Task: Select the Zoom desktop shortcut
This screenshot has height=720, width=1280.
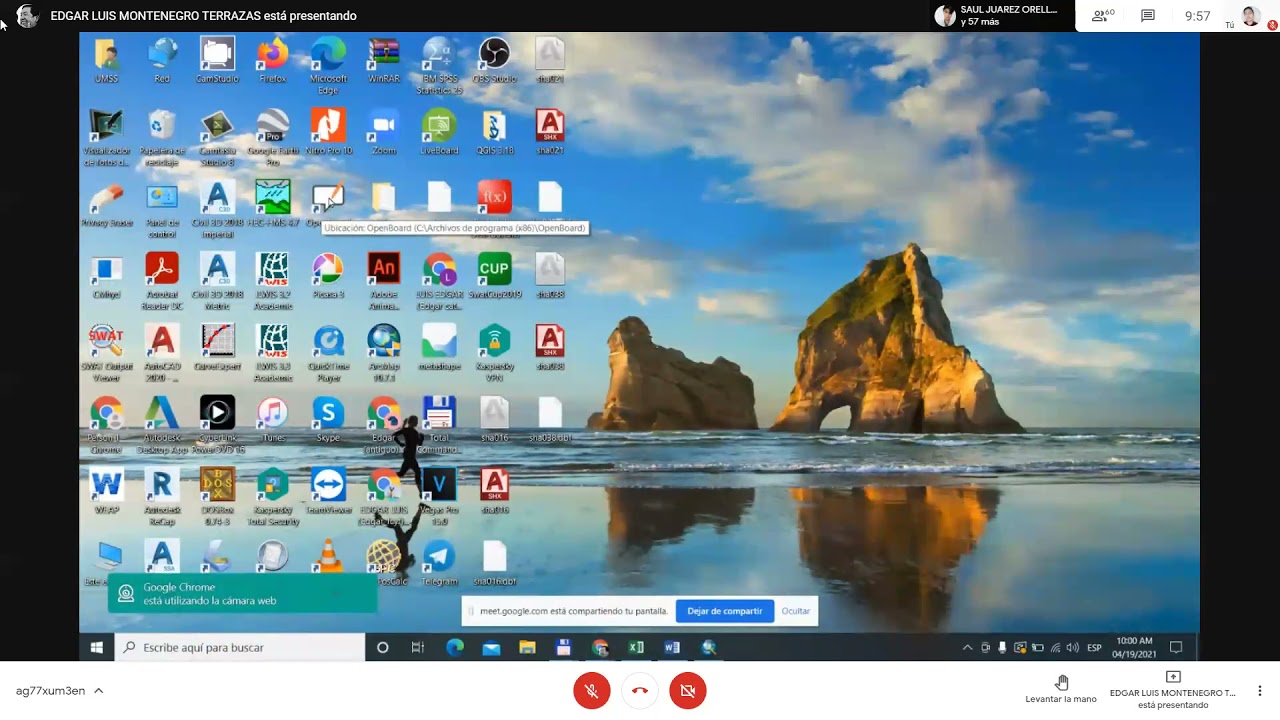Action: coord(384,132)
